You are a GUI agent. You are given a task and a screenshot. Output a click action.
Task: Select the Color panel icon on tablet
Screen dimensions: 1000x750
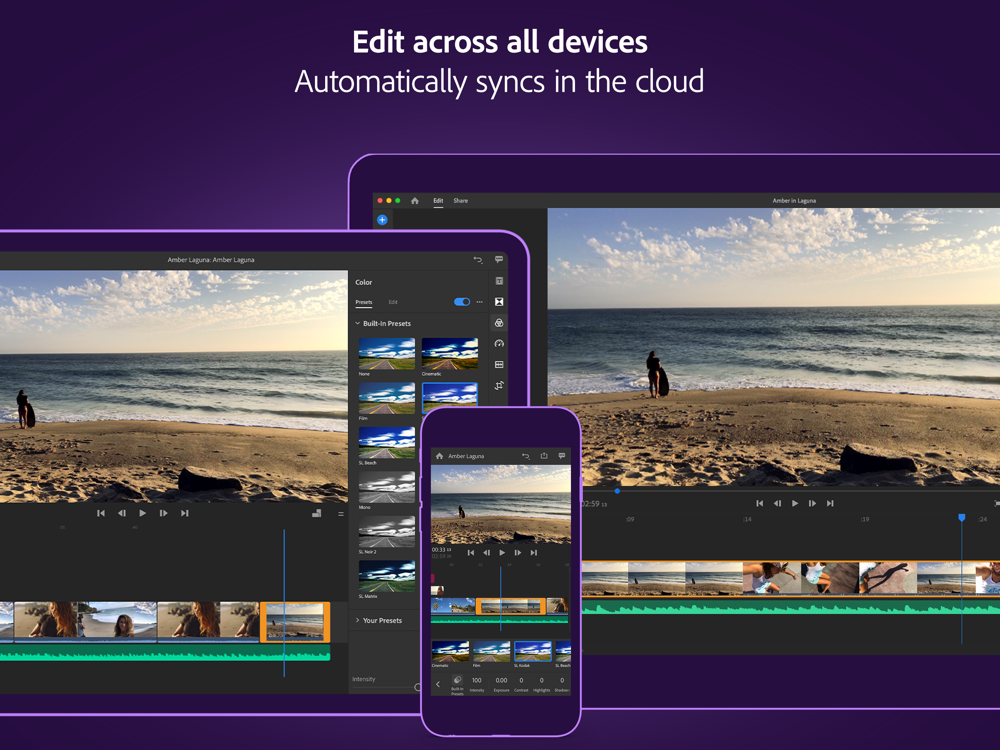point(499,323)
